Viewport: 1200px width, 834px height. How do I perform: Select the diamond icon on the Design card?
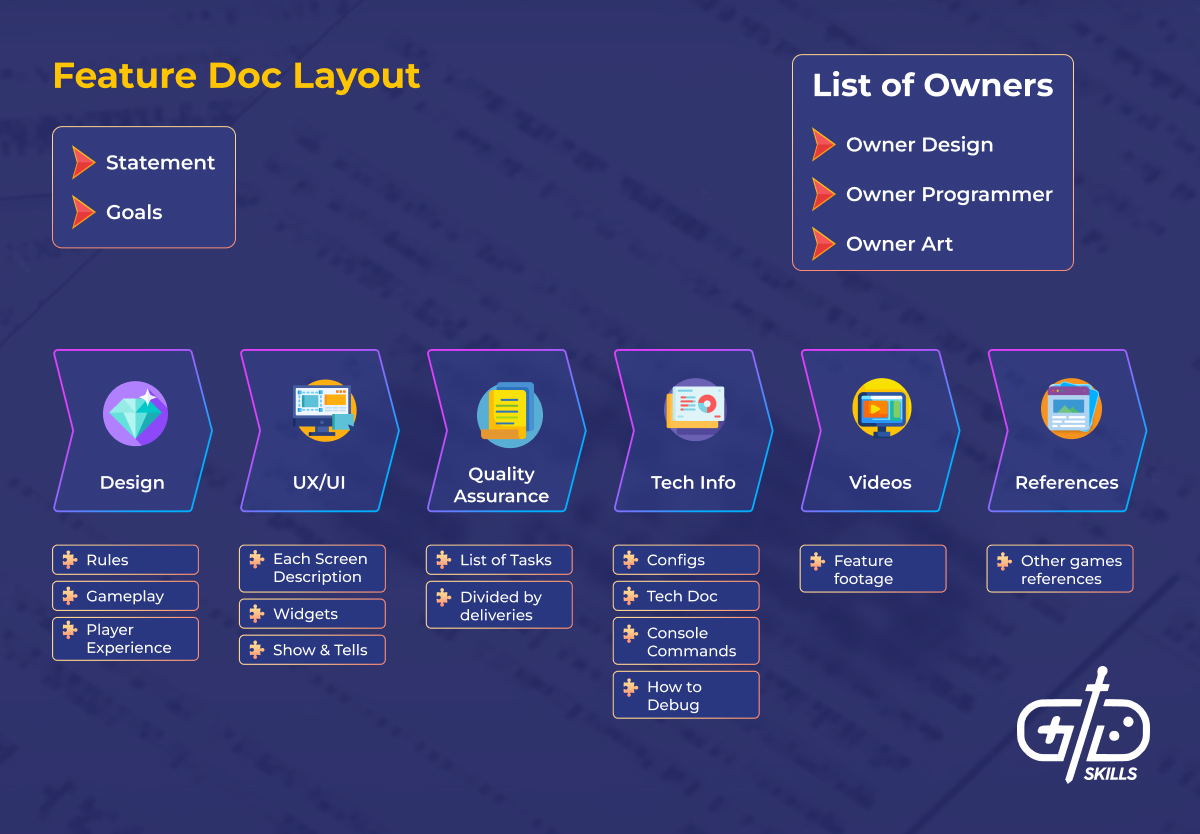[x=133, y=411]
